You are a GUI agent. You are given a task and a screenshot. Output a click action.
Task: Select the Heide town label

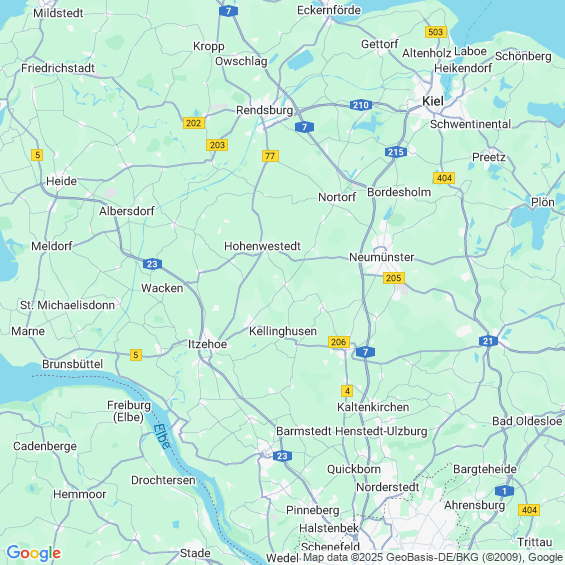click(x=62, y=181)
